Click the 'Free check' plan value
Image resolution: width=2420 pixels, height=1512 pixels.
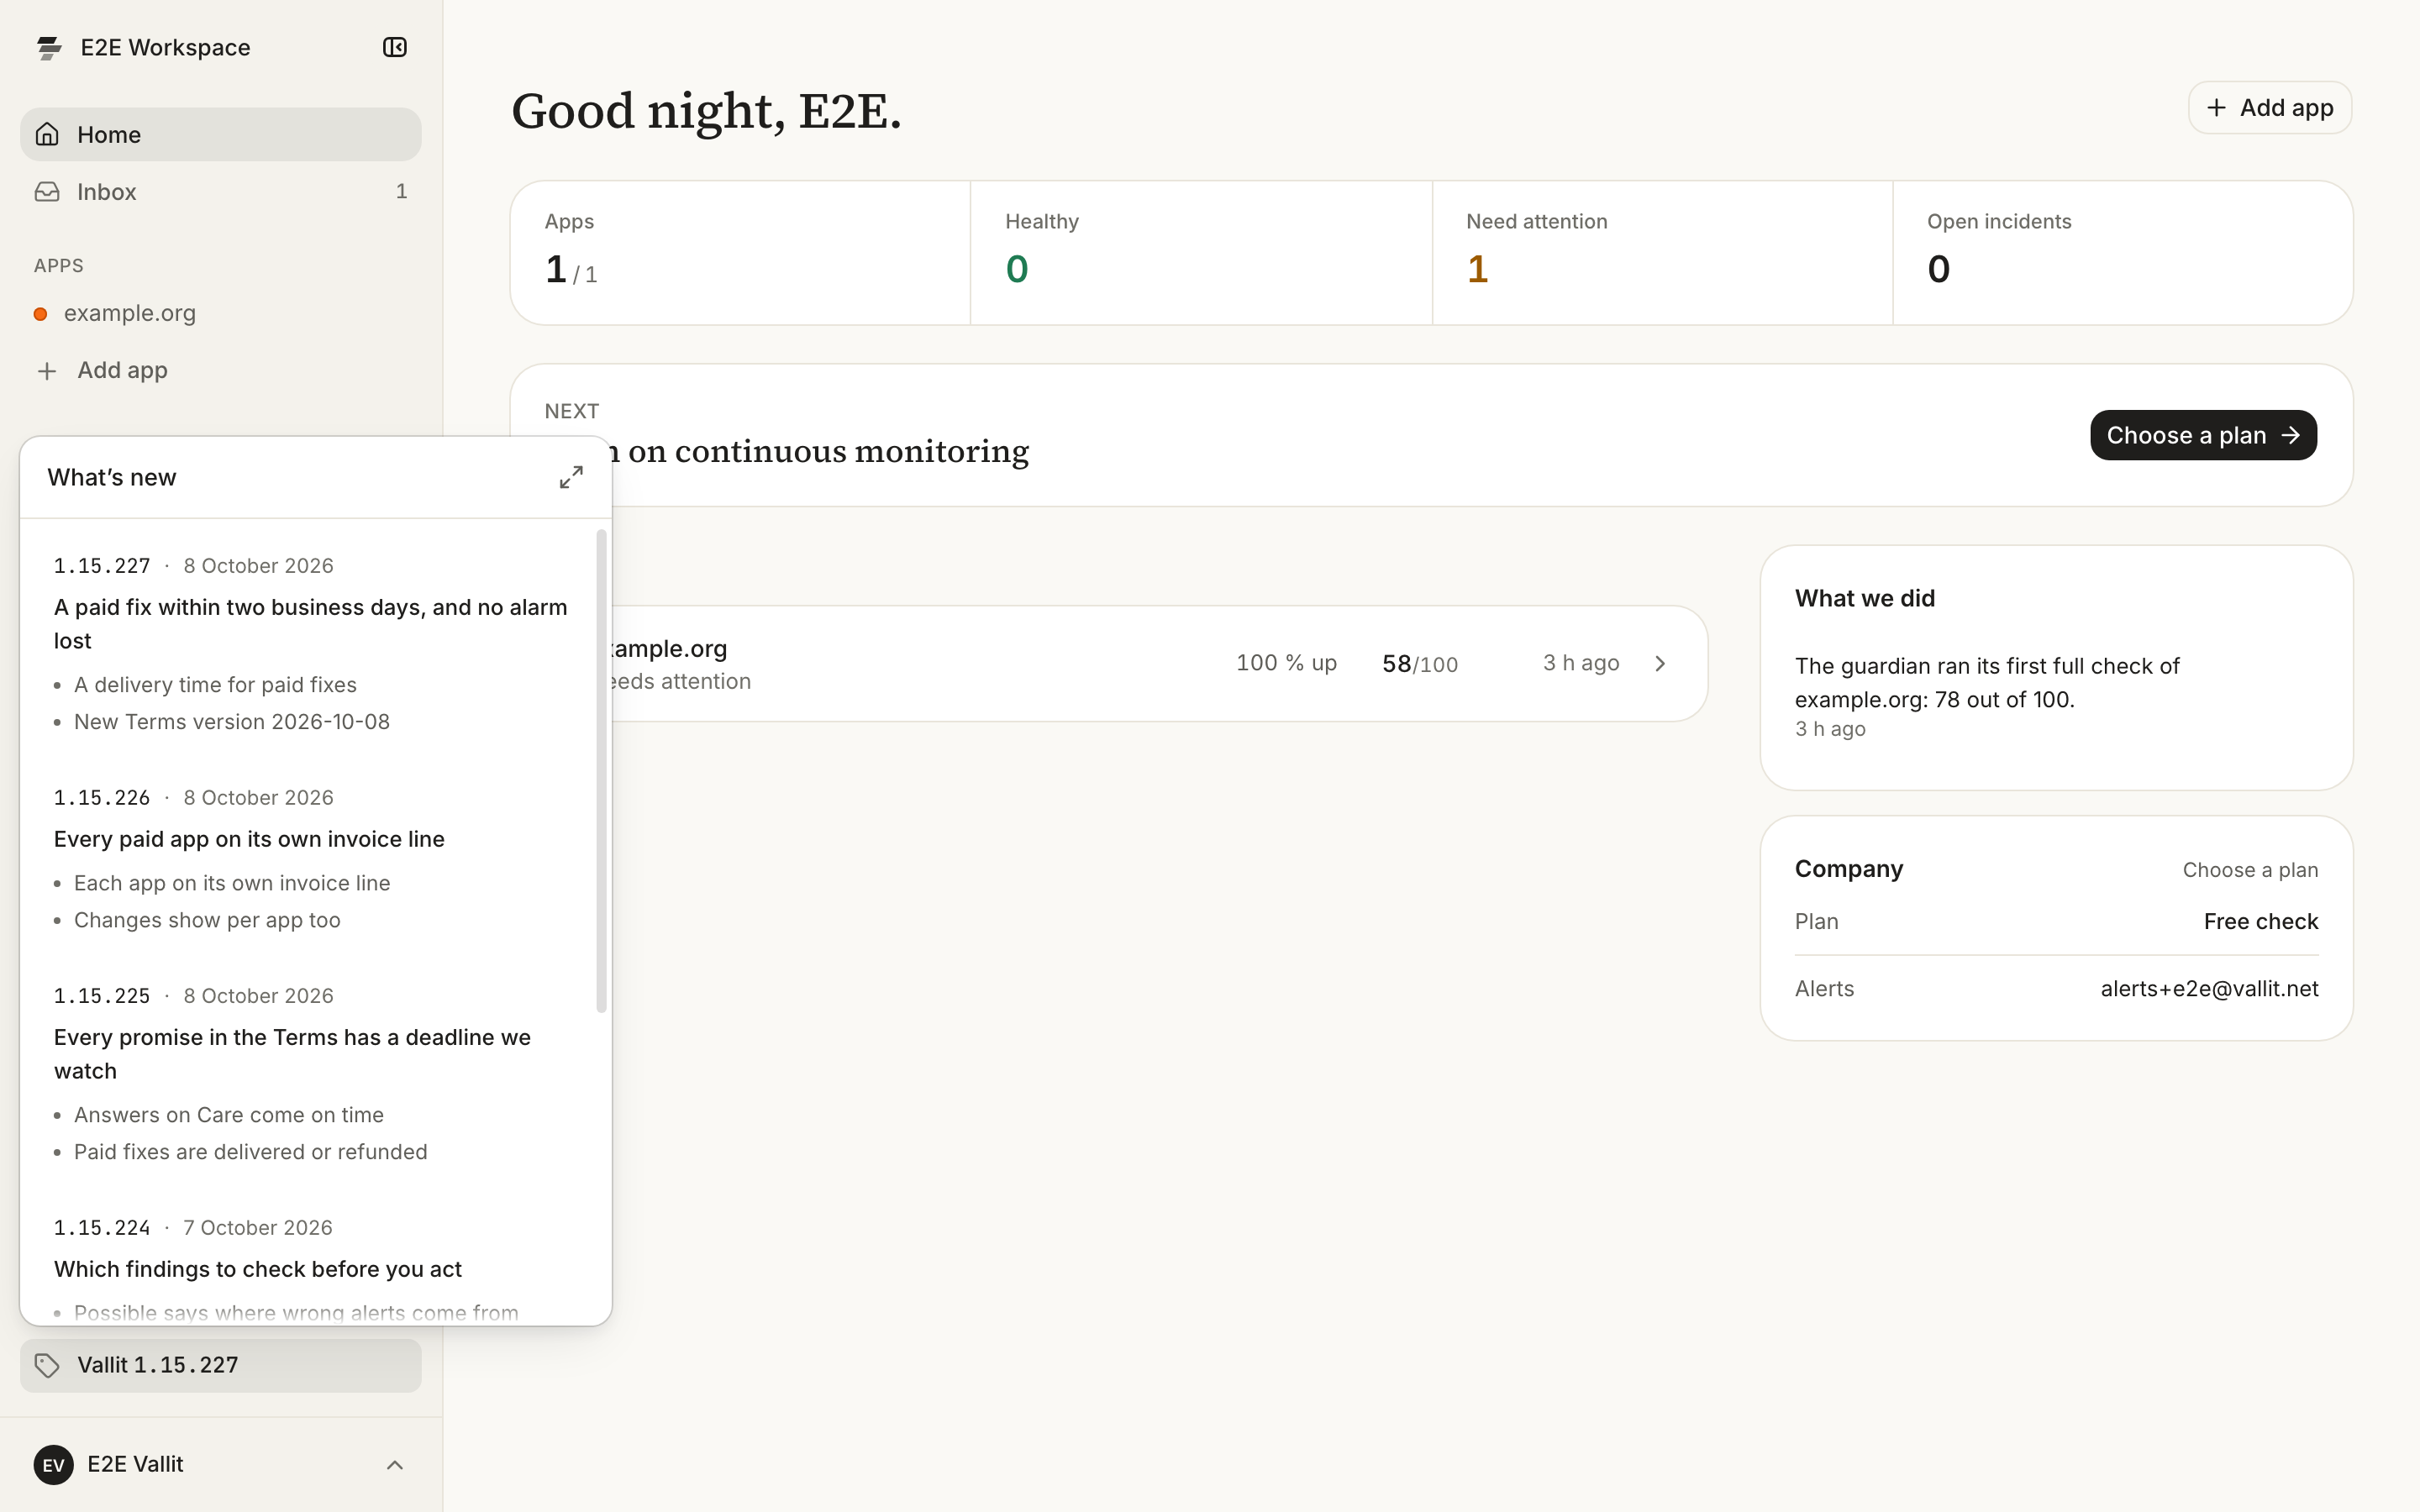pos(2260,922)
